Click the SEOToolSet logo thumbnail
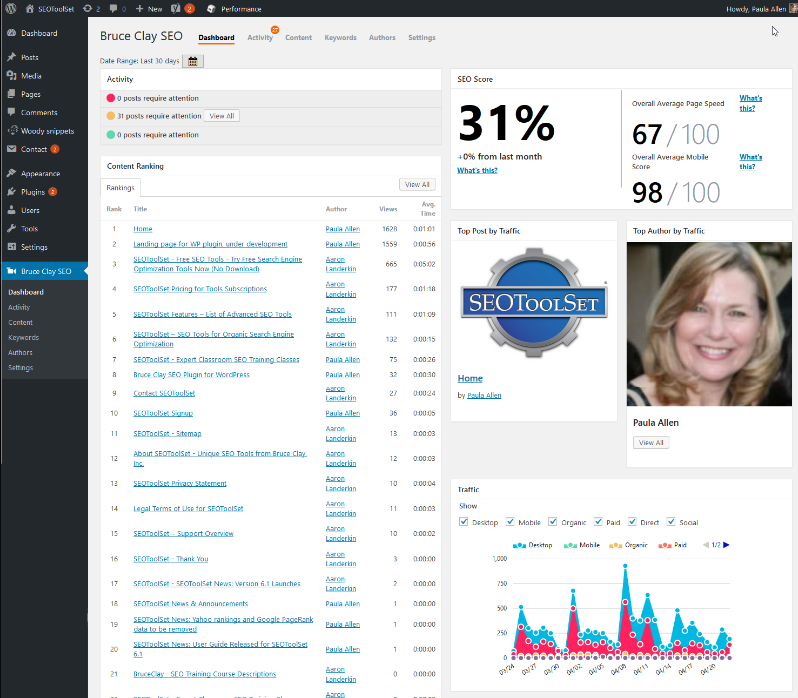 click(534, 303)
